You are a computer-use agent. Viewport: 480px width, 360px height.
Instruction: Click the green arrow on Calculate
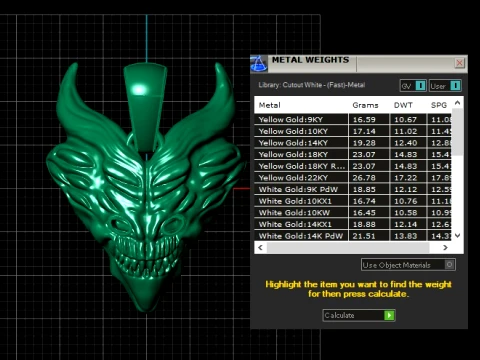point(389,315)
